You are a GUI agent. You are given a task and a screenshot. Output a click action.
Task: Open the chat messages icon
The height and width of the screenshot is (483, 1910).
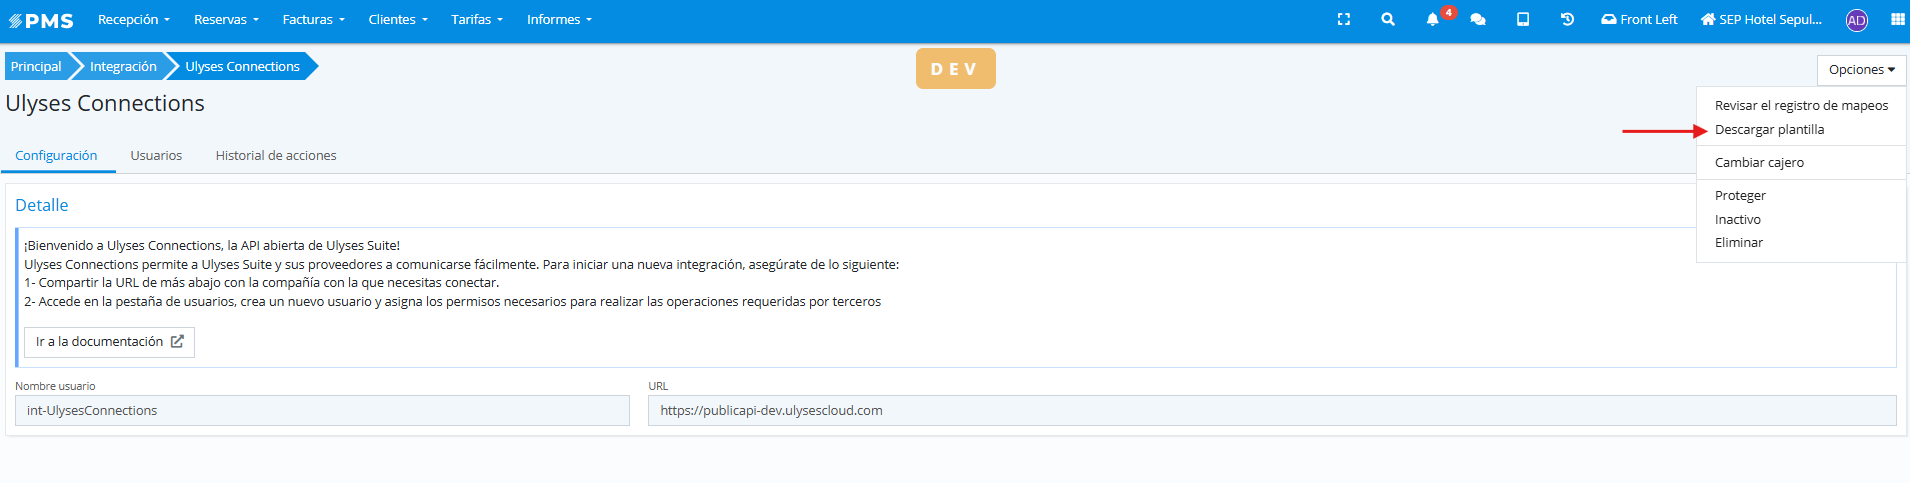coord(1477,19)
